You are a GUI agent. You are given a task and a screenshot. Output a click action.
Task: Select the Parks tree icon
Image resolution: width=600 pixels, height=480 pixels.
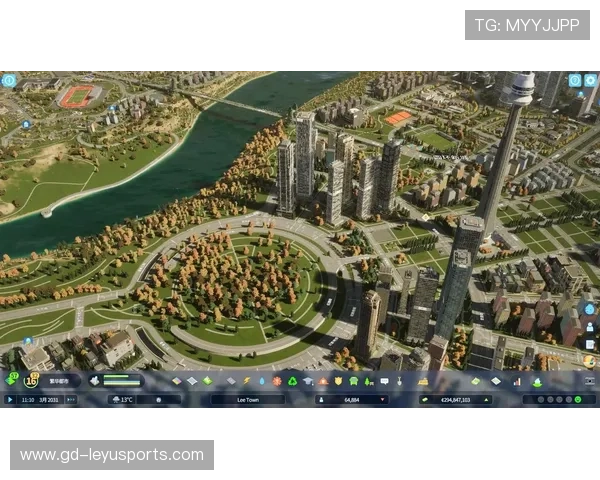369,381
